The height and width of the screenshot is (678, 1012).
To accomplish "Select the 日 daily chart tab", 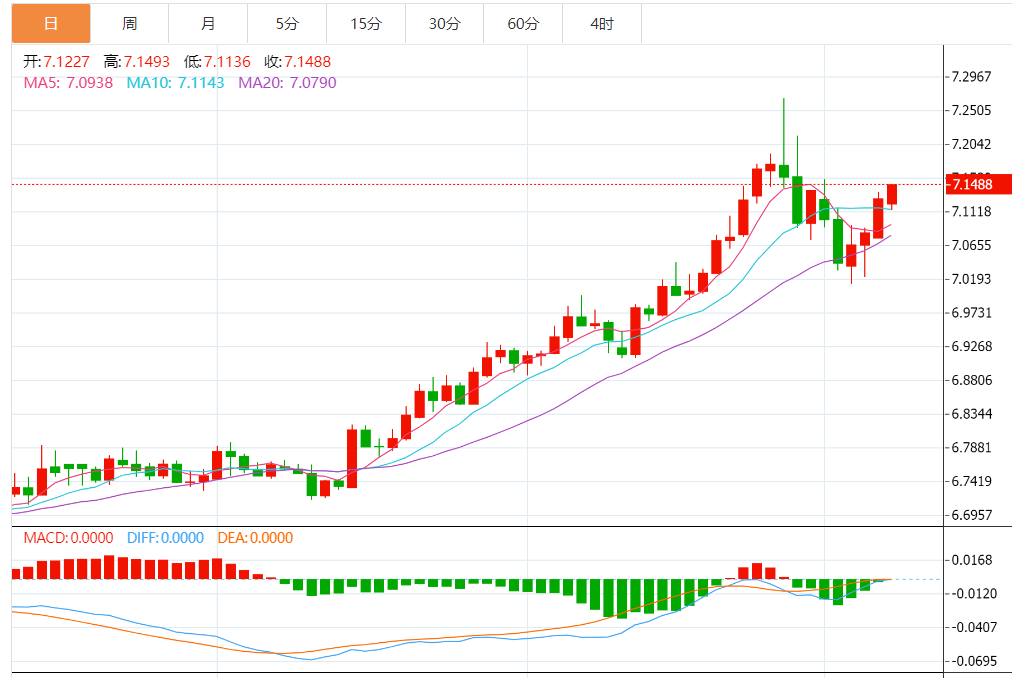I will coord(51,24).
